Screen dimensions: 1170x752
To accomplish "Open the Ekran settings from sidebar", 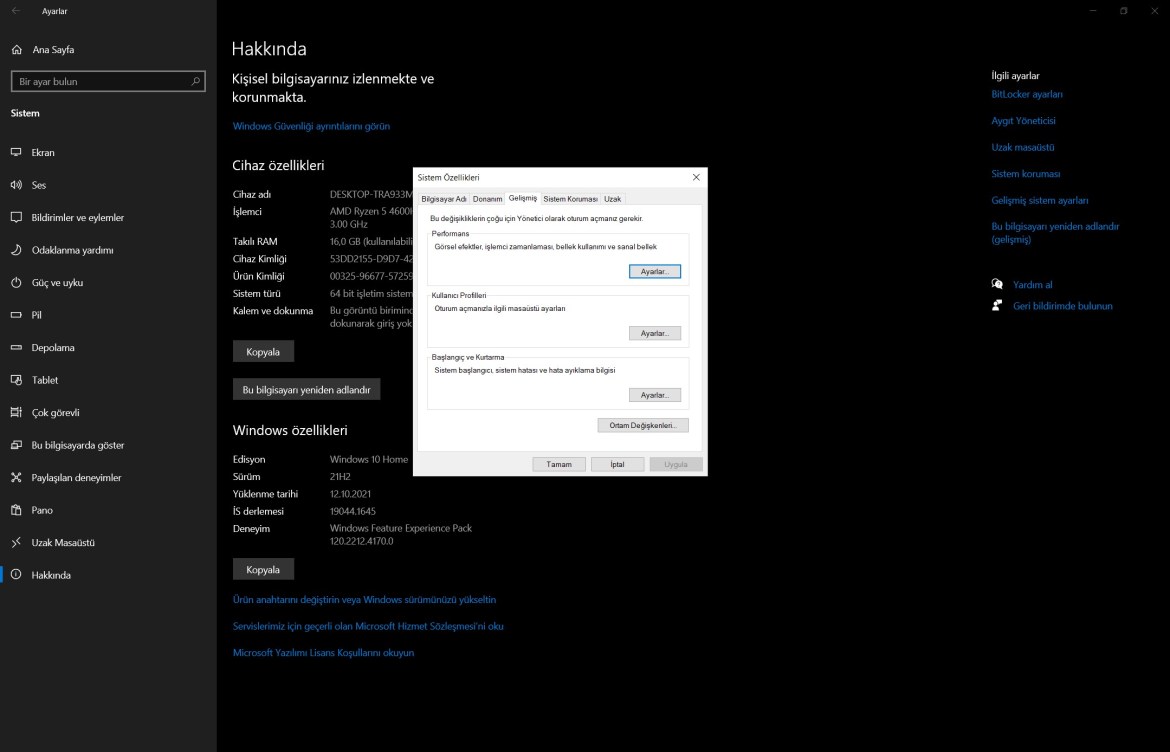I will coord(42,152).
